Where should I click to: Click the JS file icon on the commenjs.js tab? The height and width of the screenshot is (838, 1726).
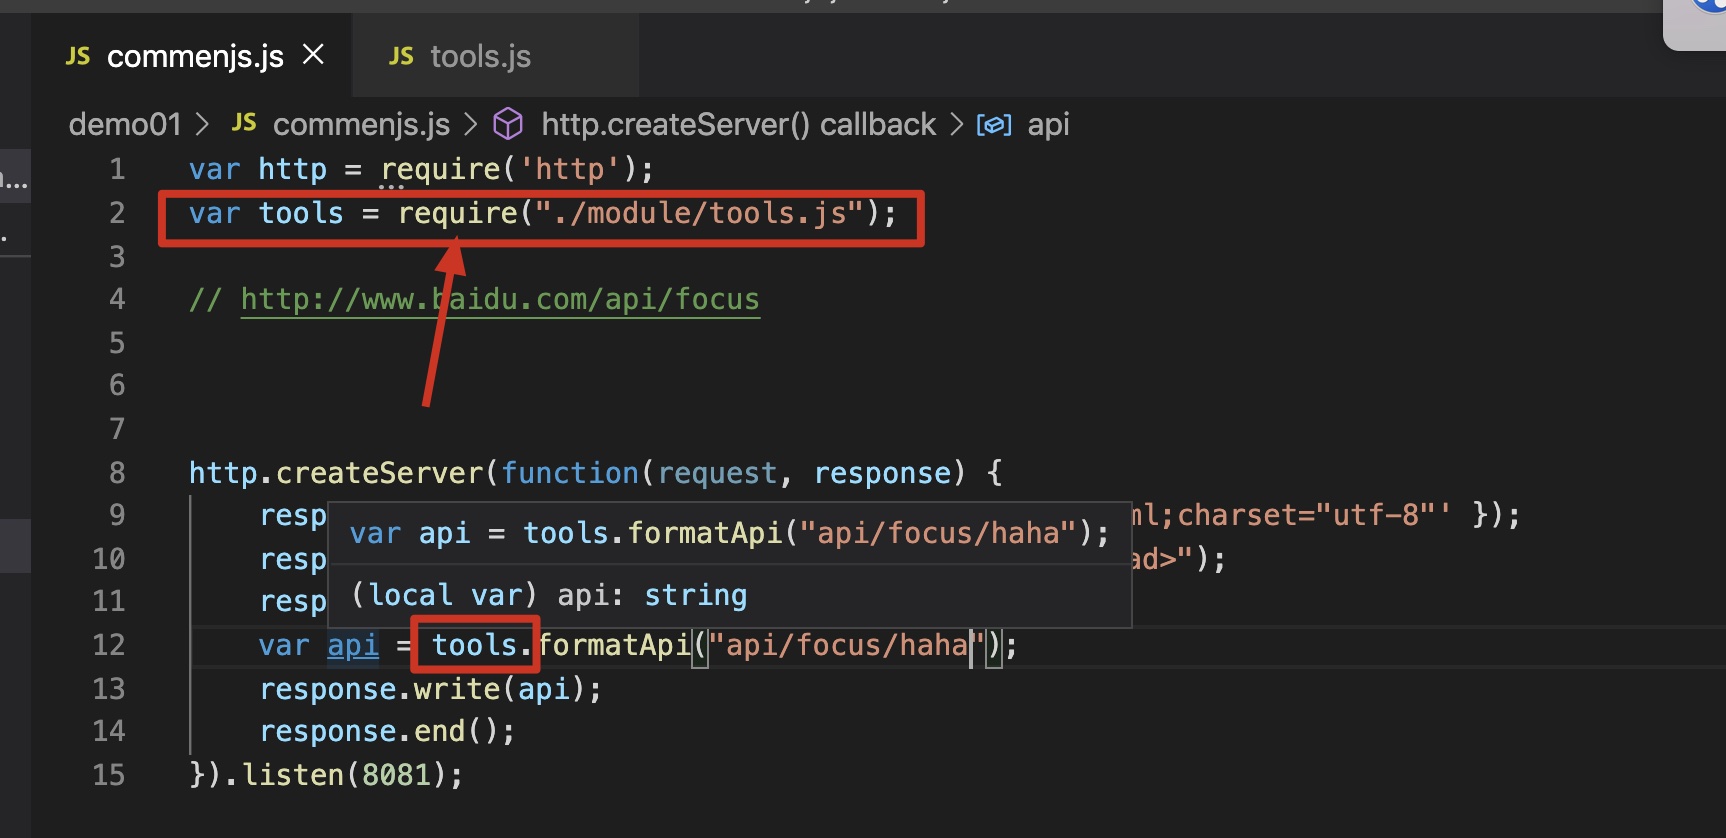[78, 57]
